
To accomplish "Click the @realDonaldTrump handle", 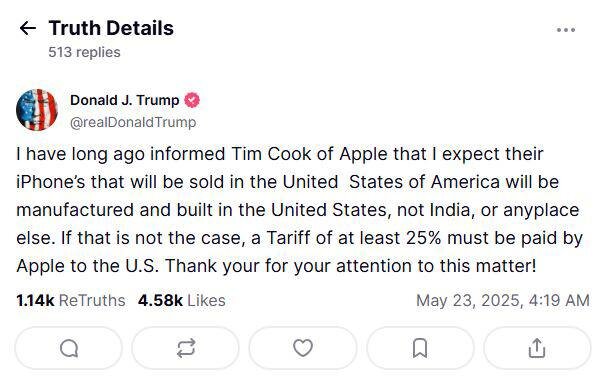I will tap(133, 122).
